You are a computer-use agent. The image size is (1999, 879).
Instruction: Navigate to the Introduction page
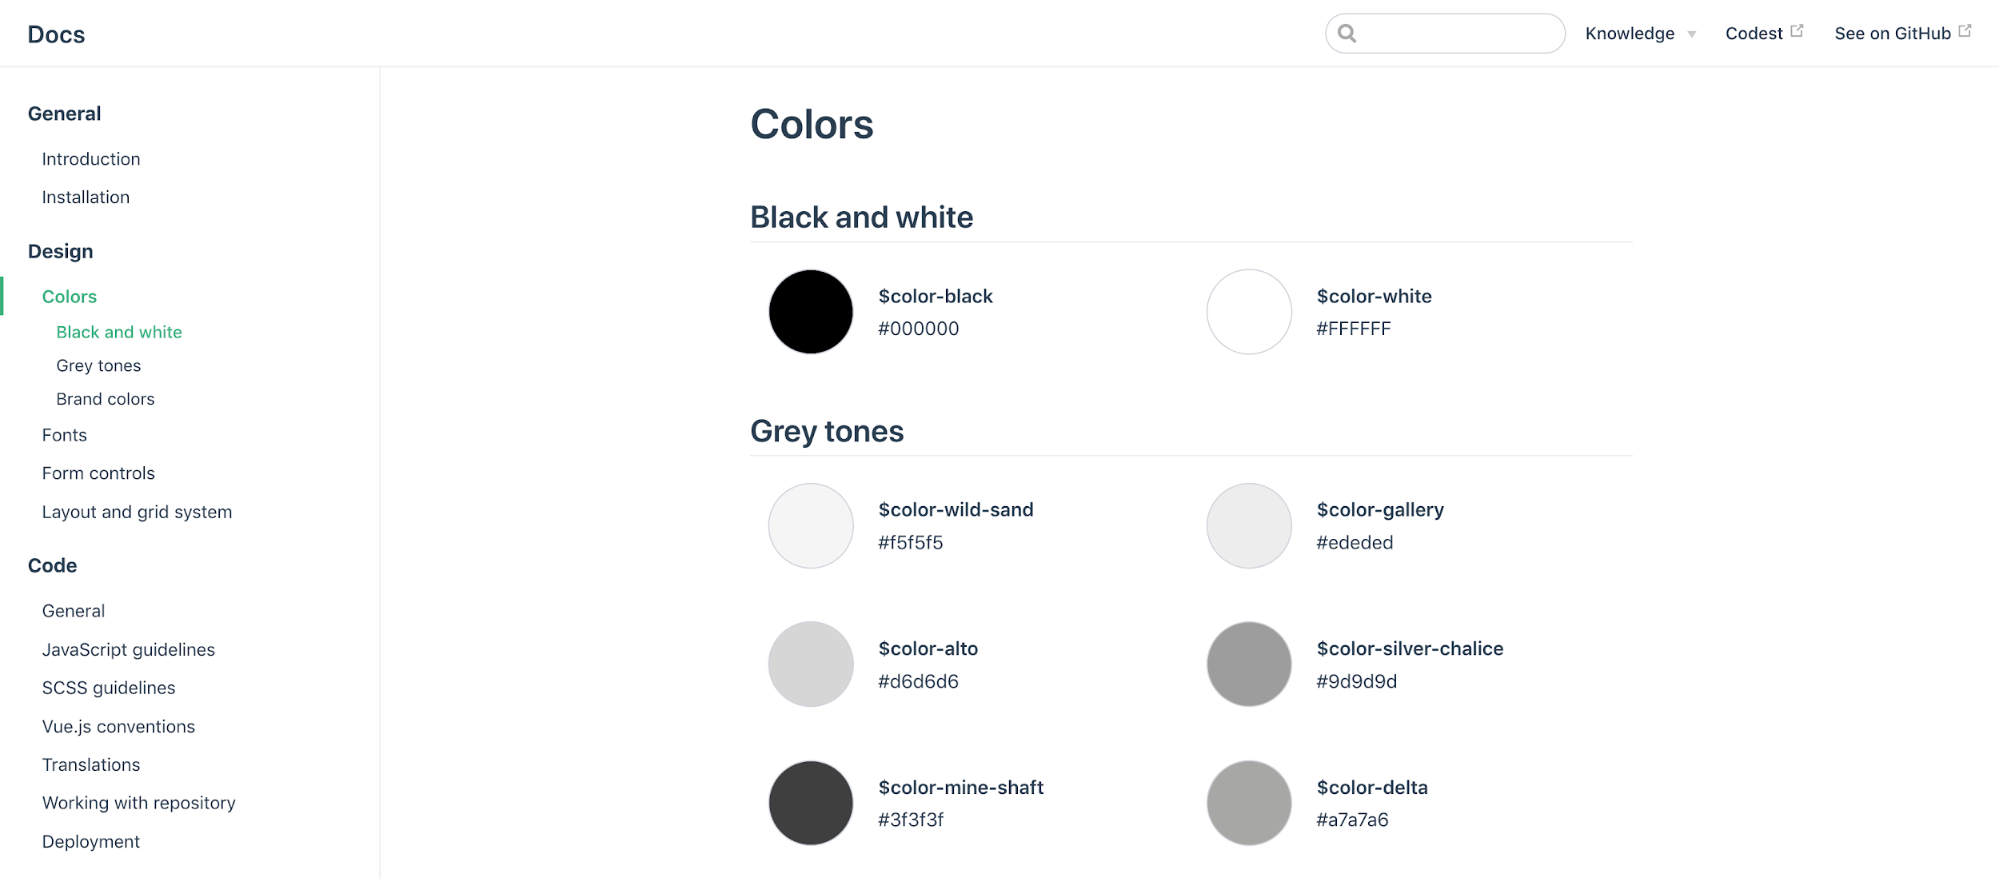pyautogui.click(x=91, y=159)
